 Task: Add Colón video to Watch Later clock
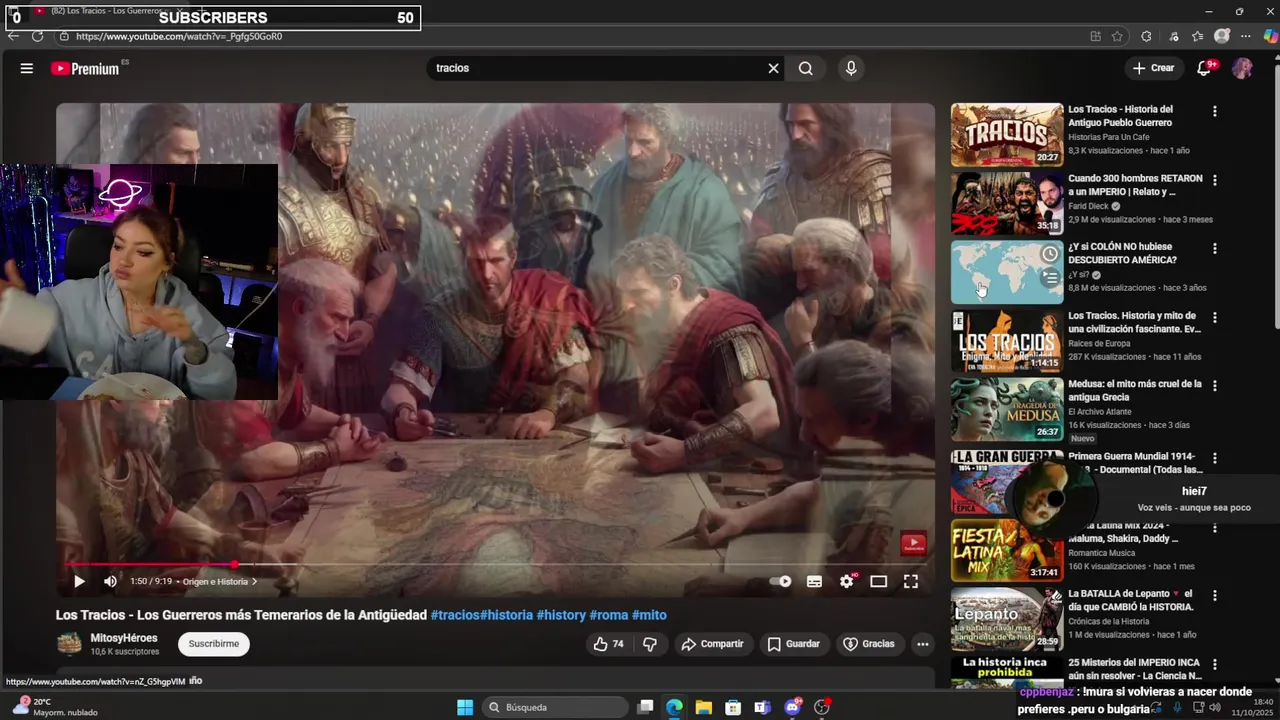(x=1049, y=254)
